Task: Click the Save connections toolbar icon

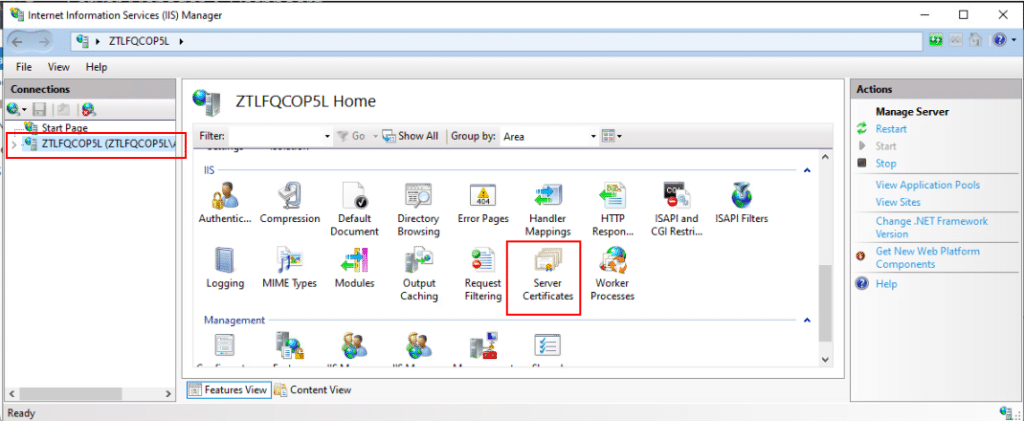Action: [39, 109]
